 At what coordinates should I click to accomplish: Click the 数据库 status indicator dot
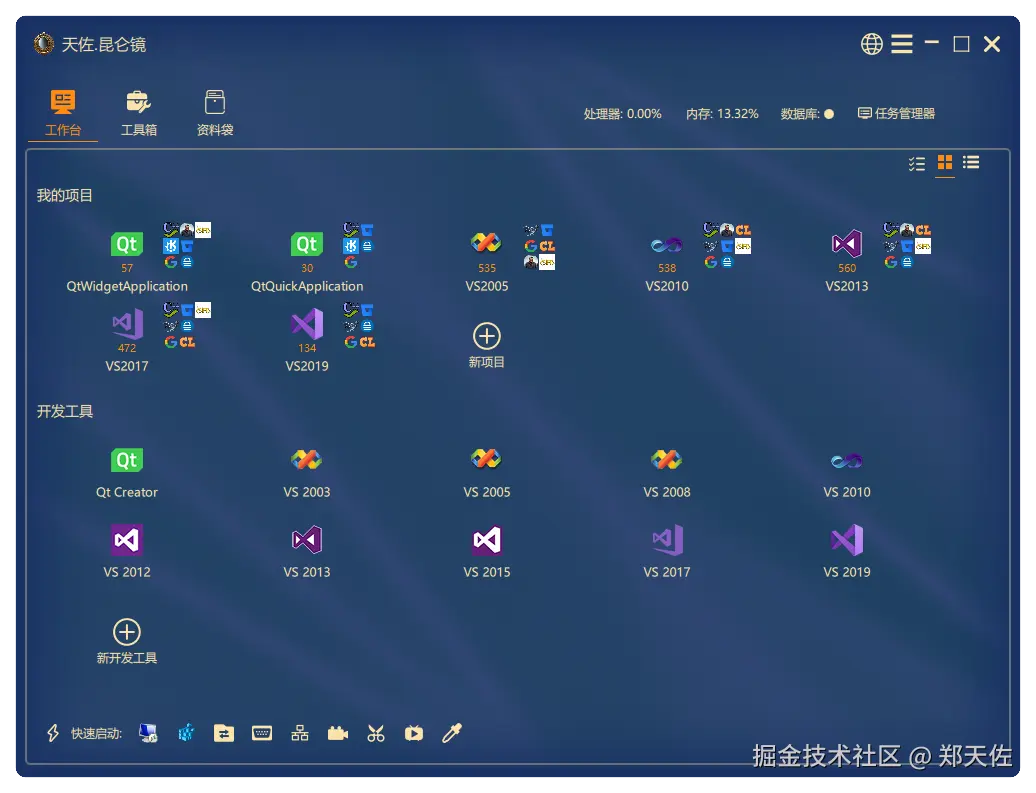829,114
